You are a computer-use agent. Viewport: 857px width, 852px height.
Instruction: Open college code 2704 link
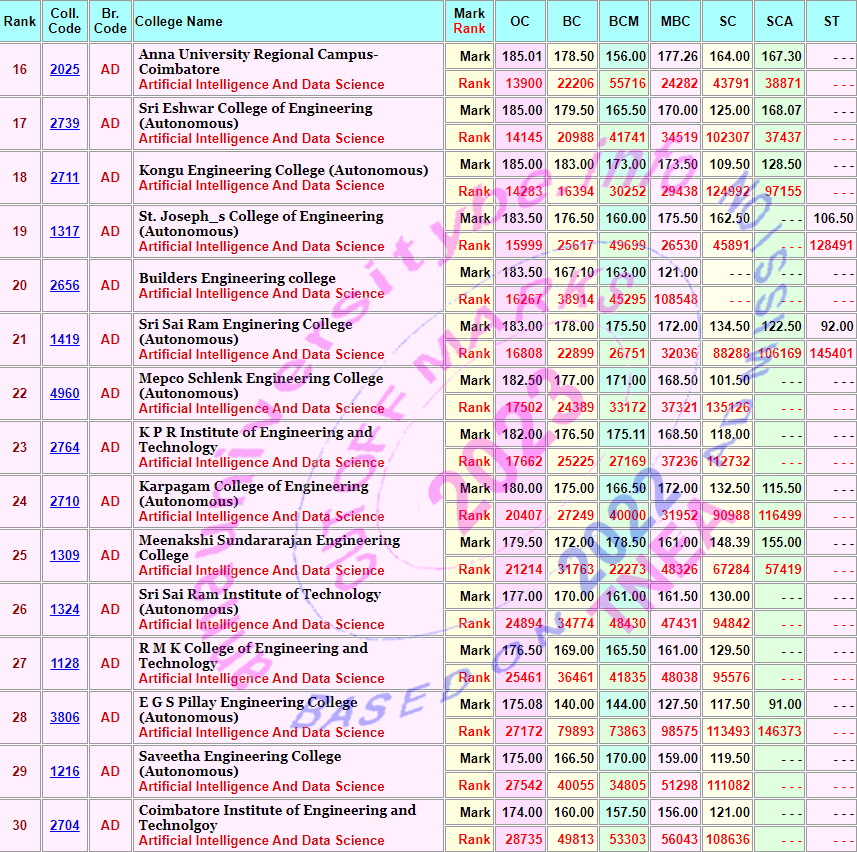coord(64,825)
